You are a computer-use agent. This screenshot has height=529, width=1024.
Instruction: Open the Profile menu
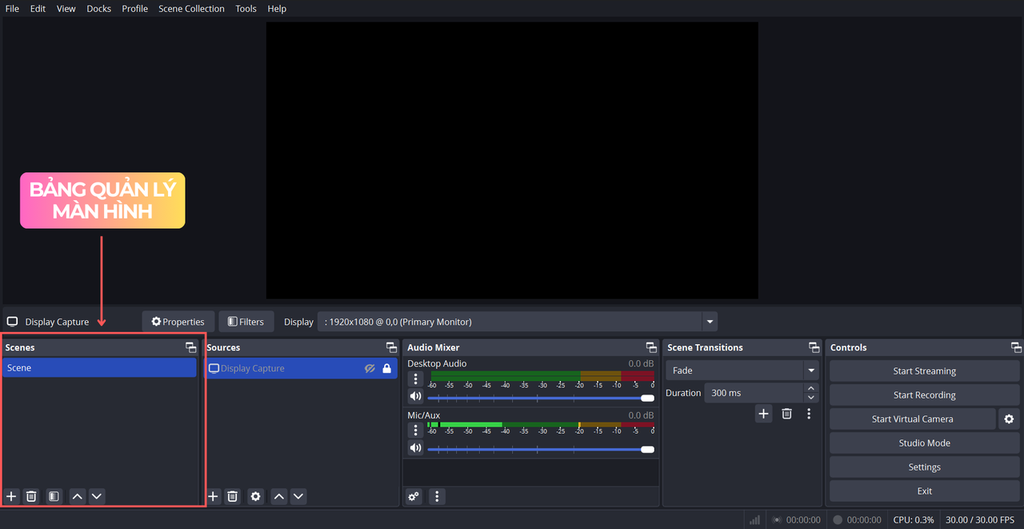[x=135, y=8]
